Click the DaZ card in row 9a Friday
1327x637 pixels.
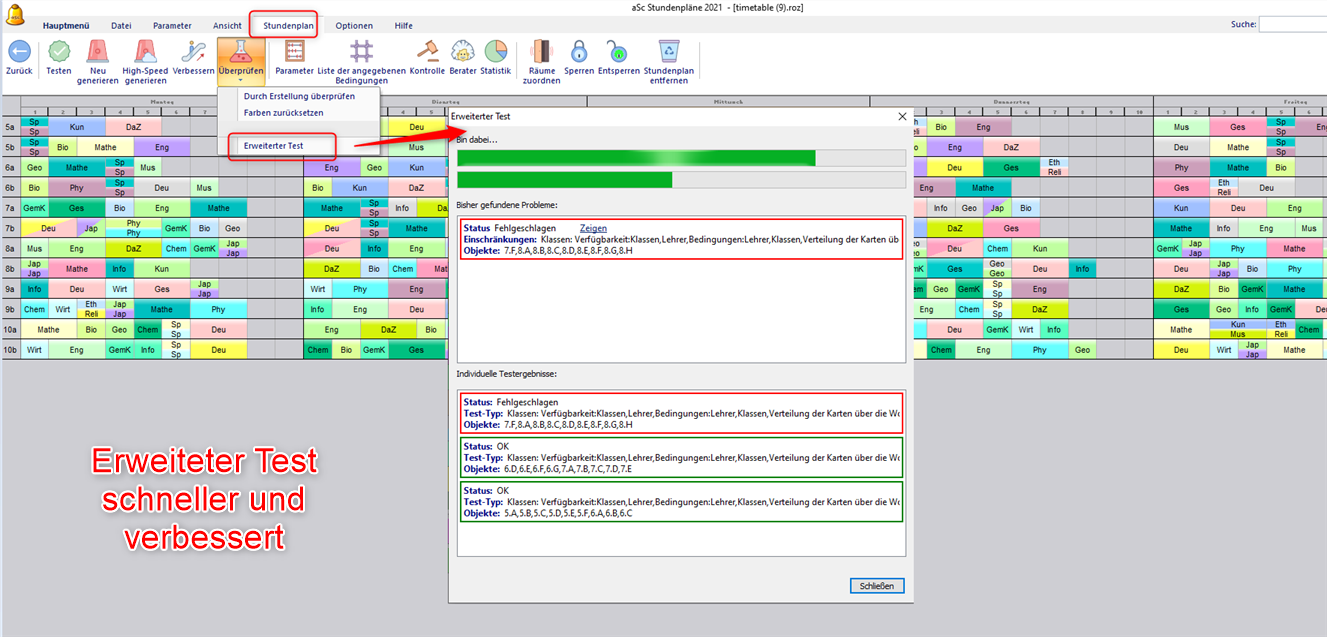1182,289
